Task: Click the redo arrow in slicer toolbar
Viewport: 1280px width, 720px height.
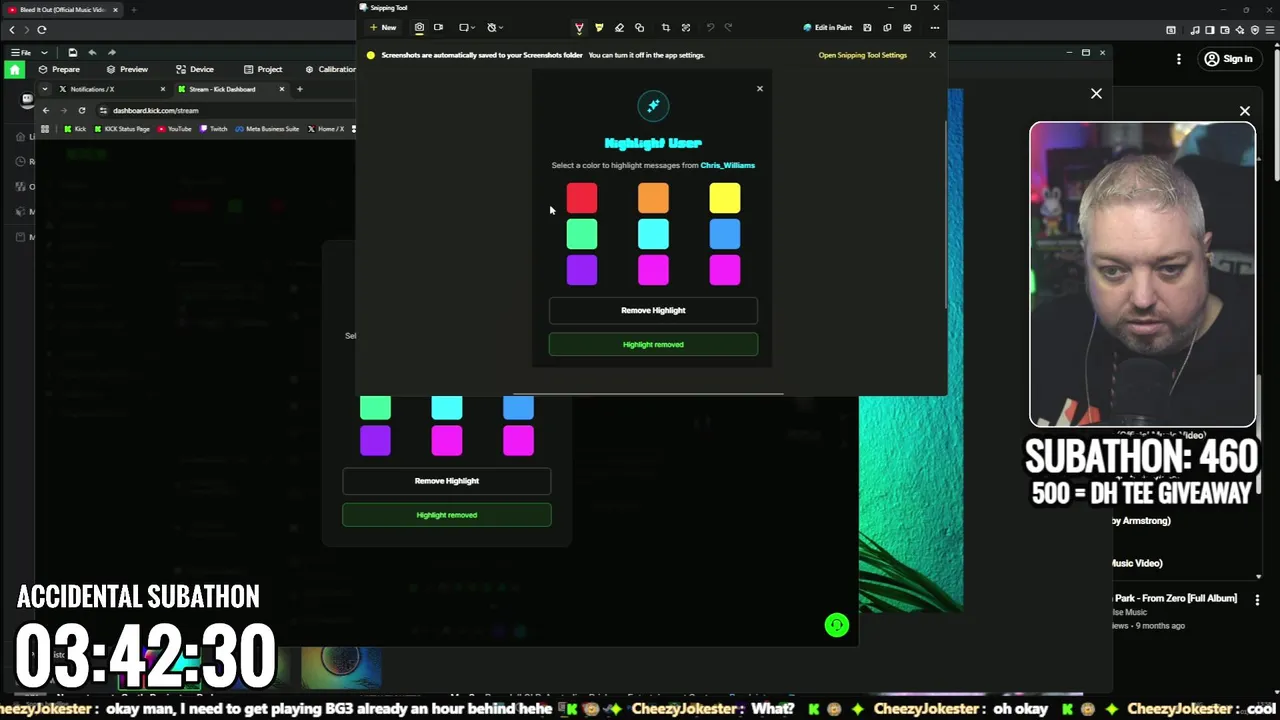Action: [111, 52]
